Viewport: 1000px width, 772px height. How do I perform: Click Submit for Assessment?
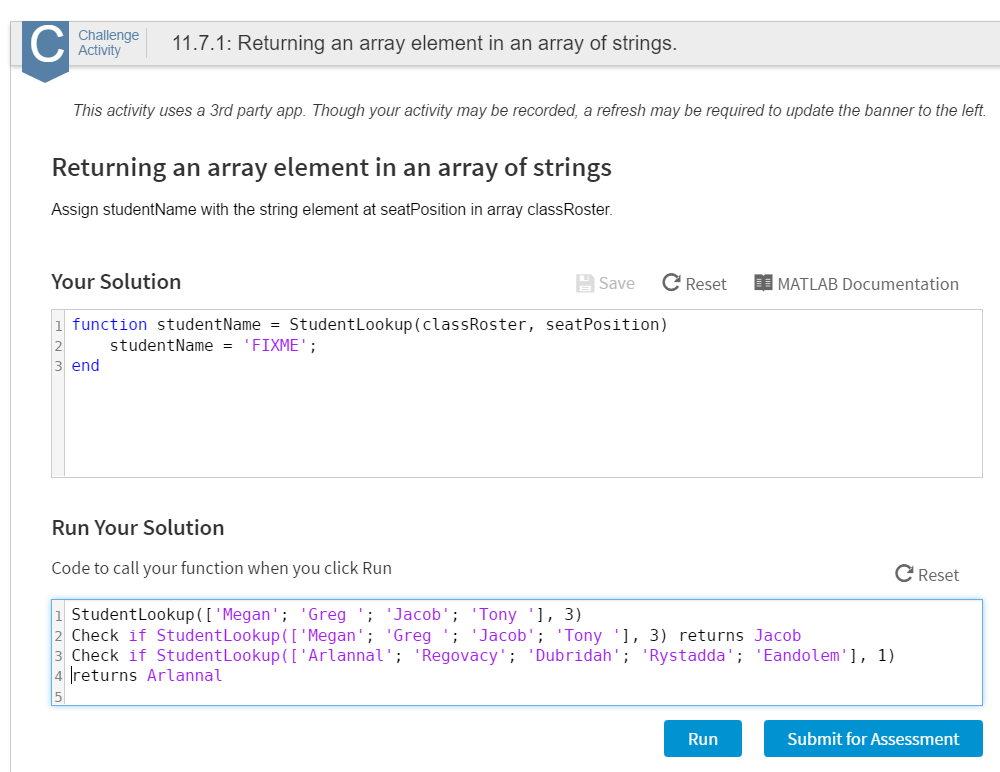872,738
